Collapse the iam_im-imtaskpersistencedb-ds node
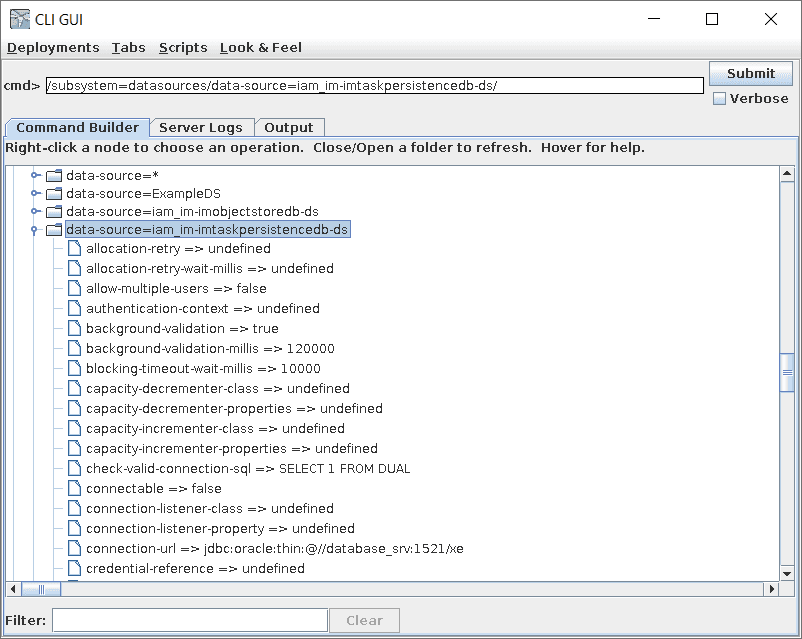Viewport: 802px width, 639px height. (x=35, y=230)
